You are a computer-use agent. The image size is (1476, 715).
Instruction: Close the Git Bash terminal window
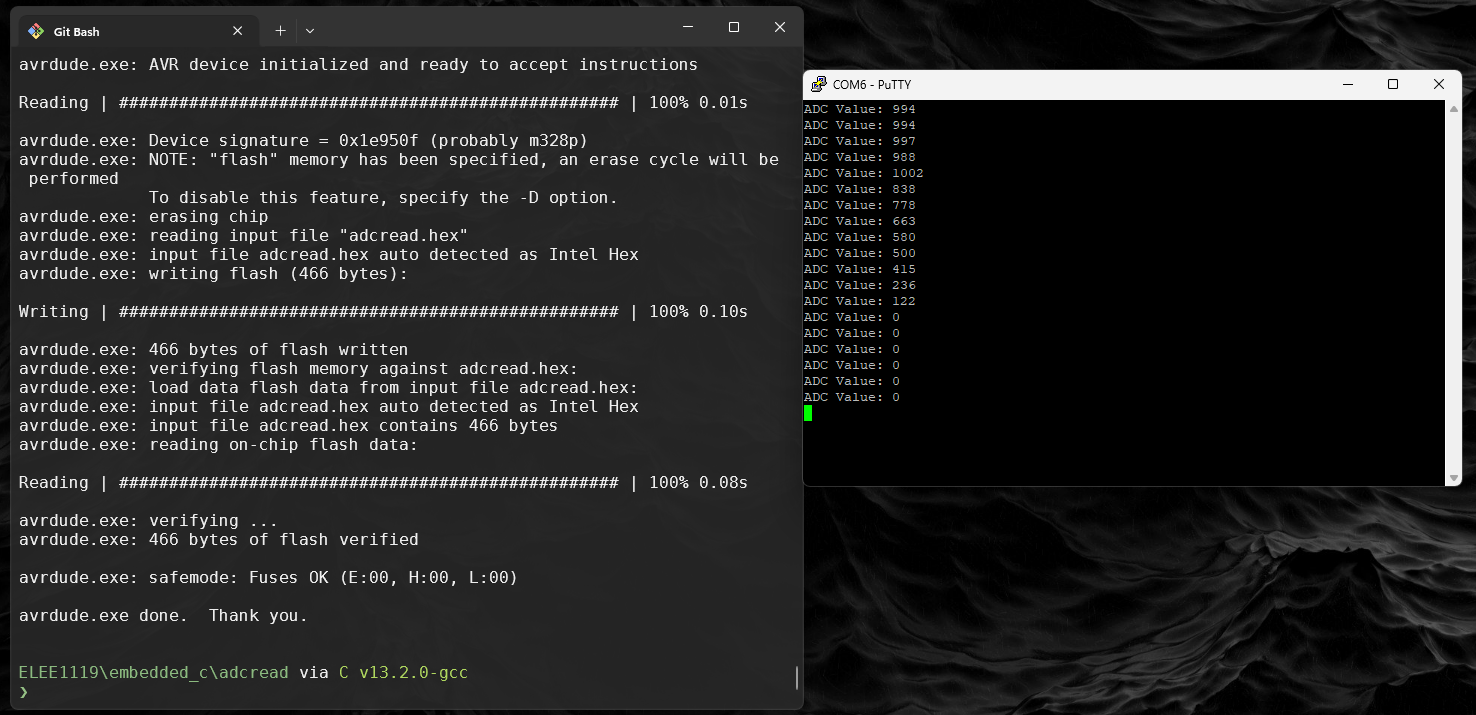(x=780, y=27)
